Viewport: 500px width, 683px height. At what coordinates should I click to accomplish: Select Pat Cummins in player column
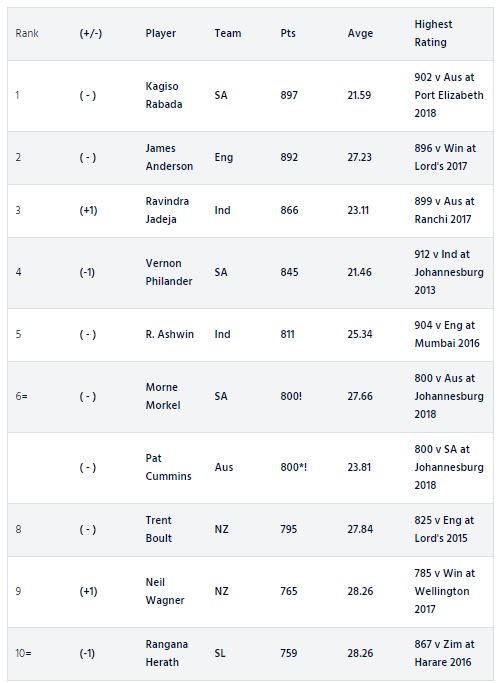(x=169, y=467)
